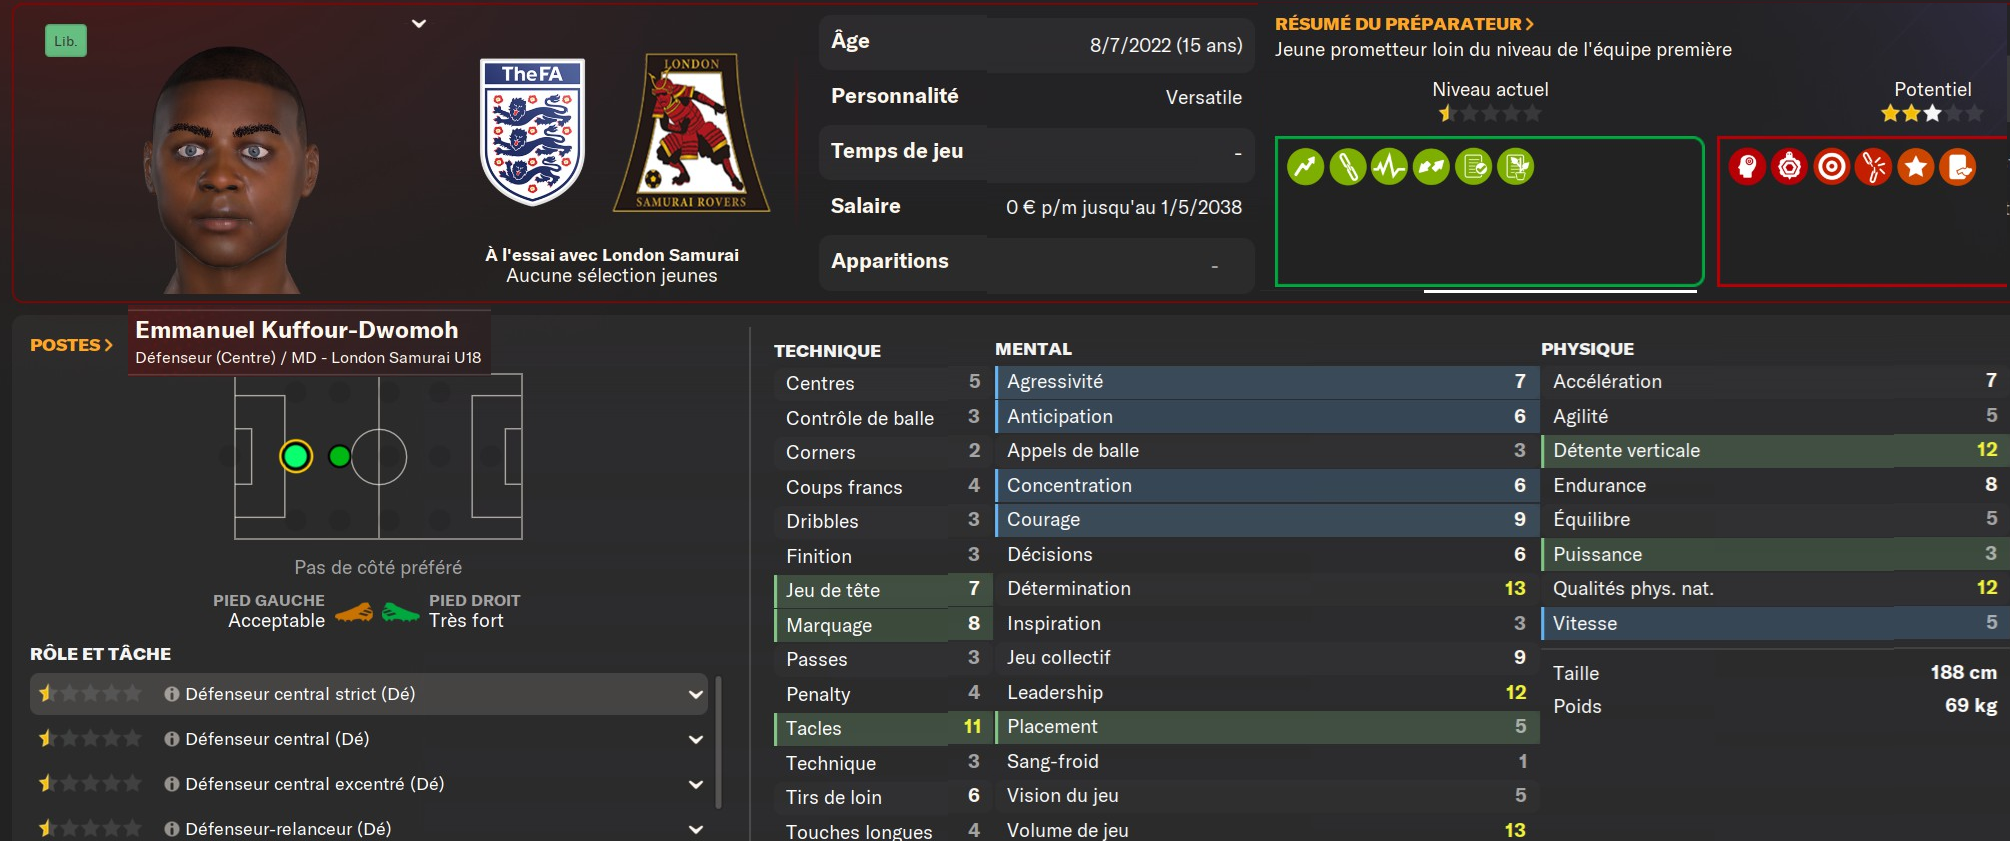
Task: Click the London Samurai Rovers club badge
Action: (x=691, y=133)
